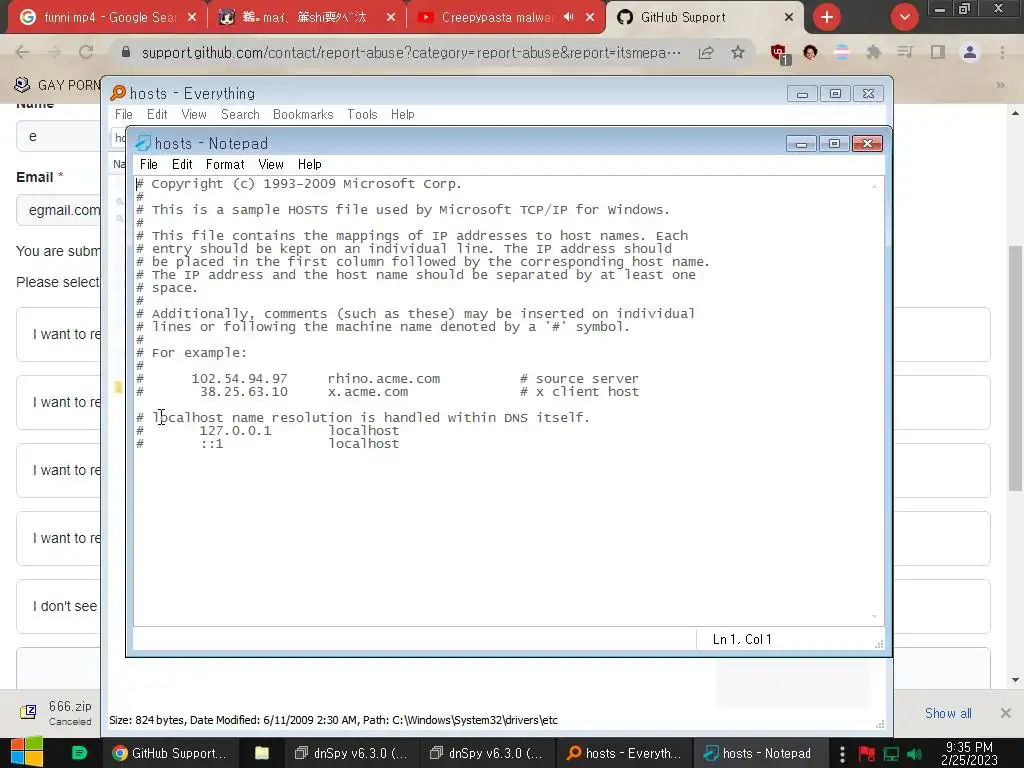Switch to first dnSpy v6.3.0 taskbar item
The image size is (1024, 768).
coord(351,753)
